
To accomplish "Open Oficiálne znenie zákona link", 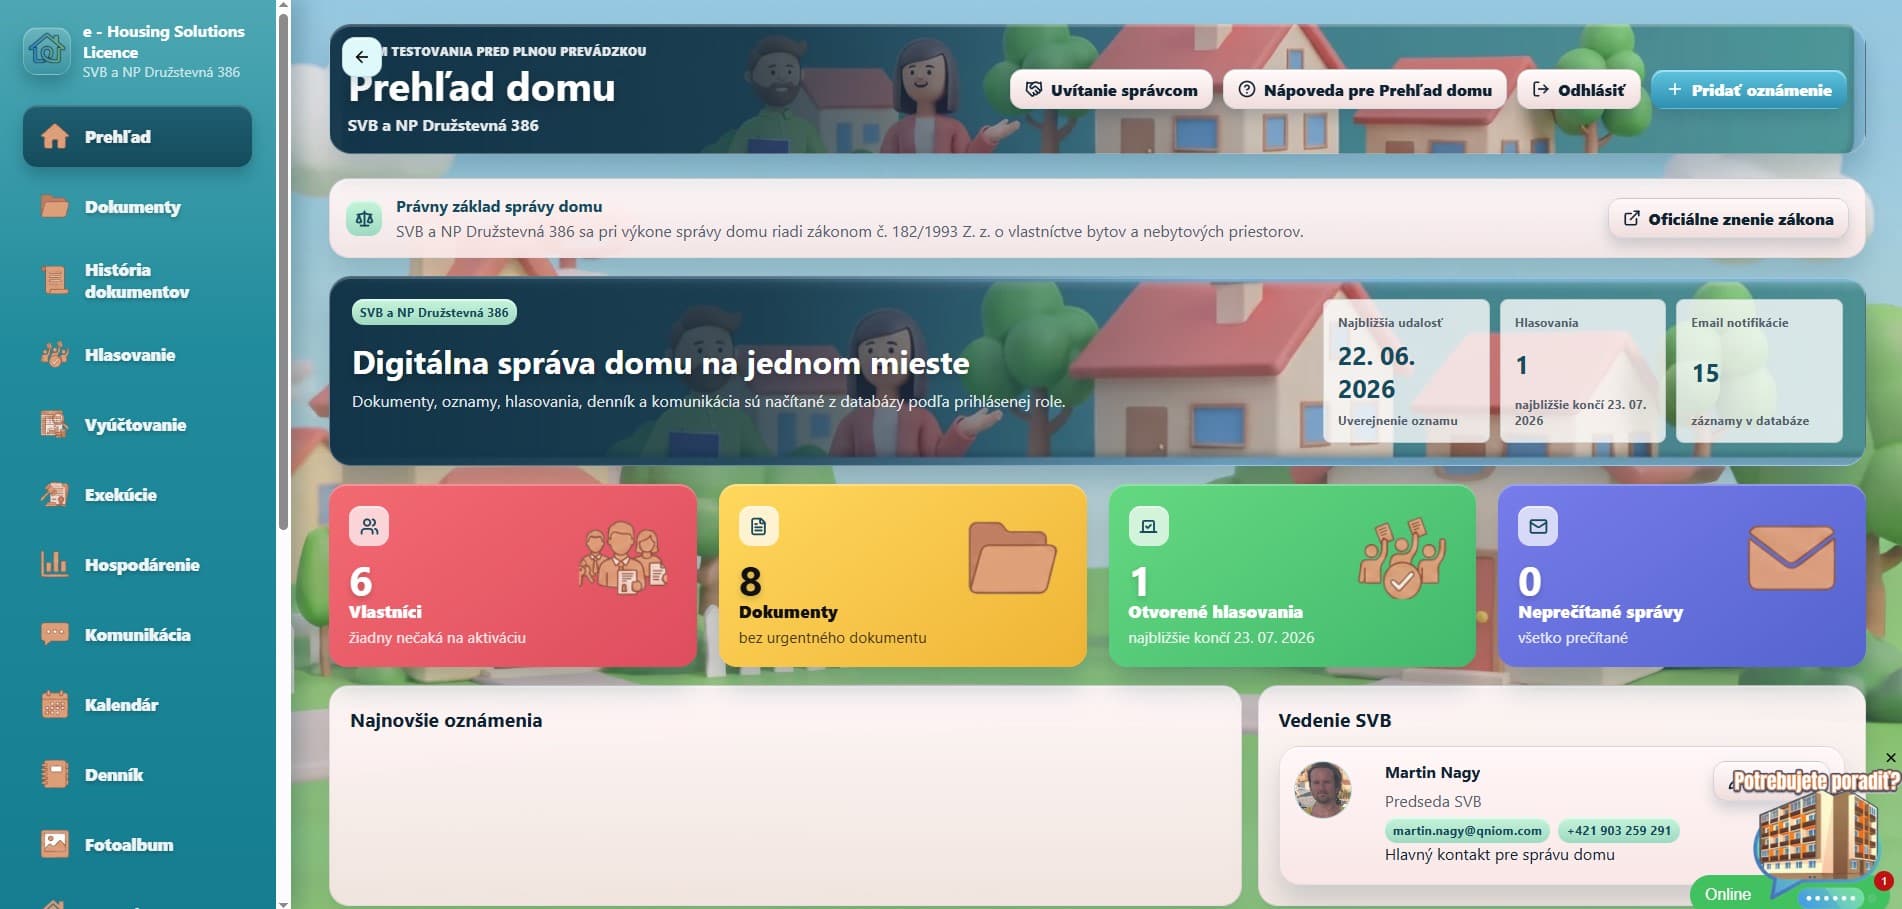I will click(1728, 219).
